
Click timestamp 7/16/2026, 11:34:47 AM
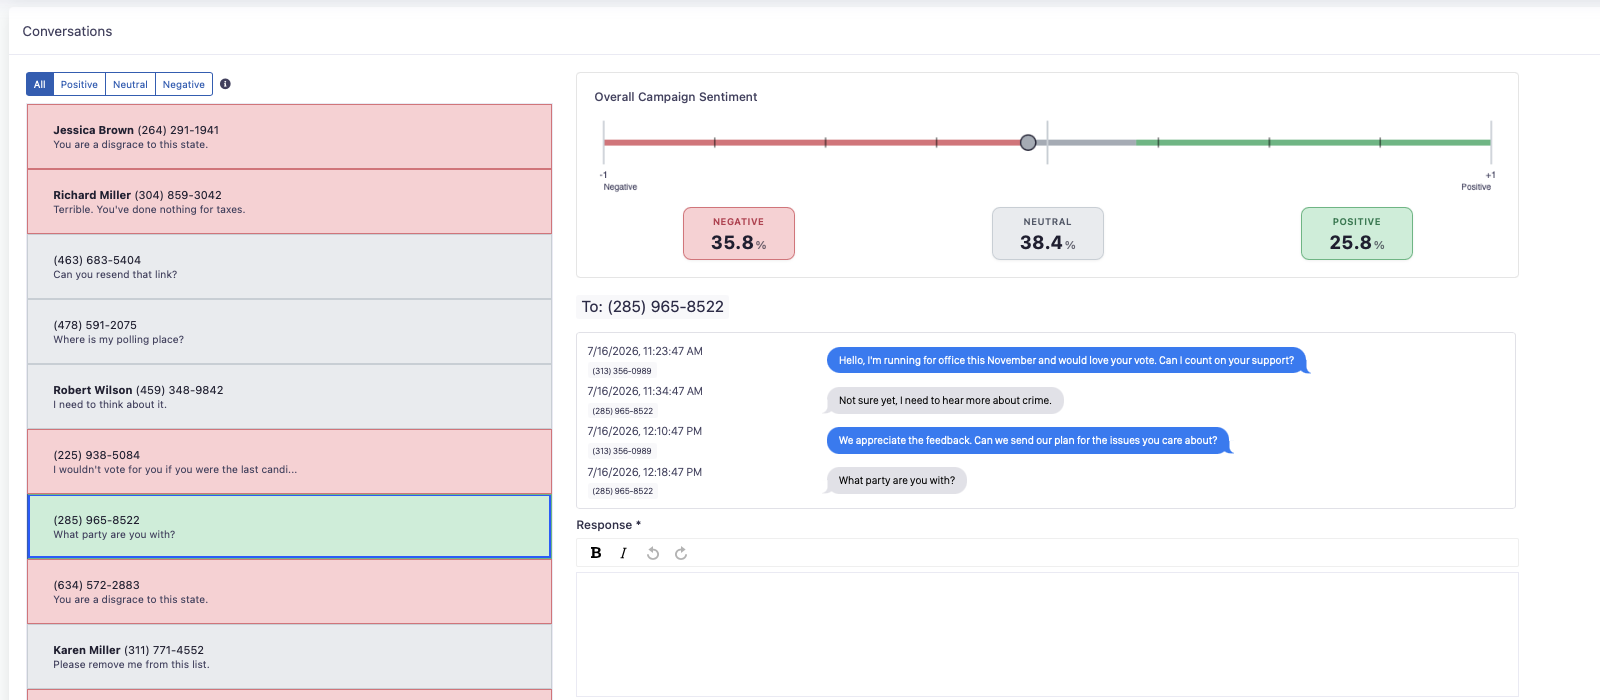(645, 391)
